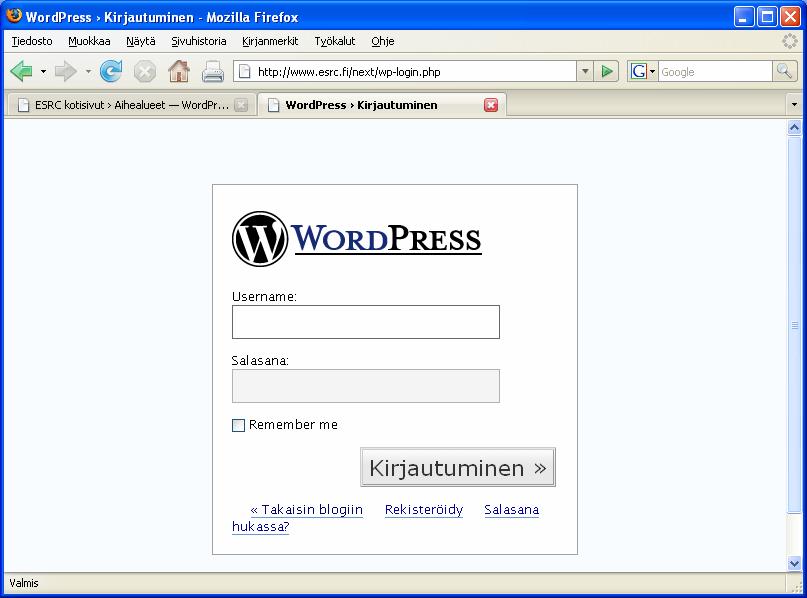Close the WordPress Kirjautuminen tab
The image size is (807, 598).
(x=491, y=105)
